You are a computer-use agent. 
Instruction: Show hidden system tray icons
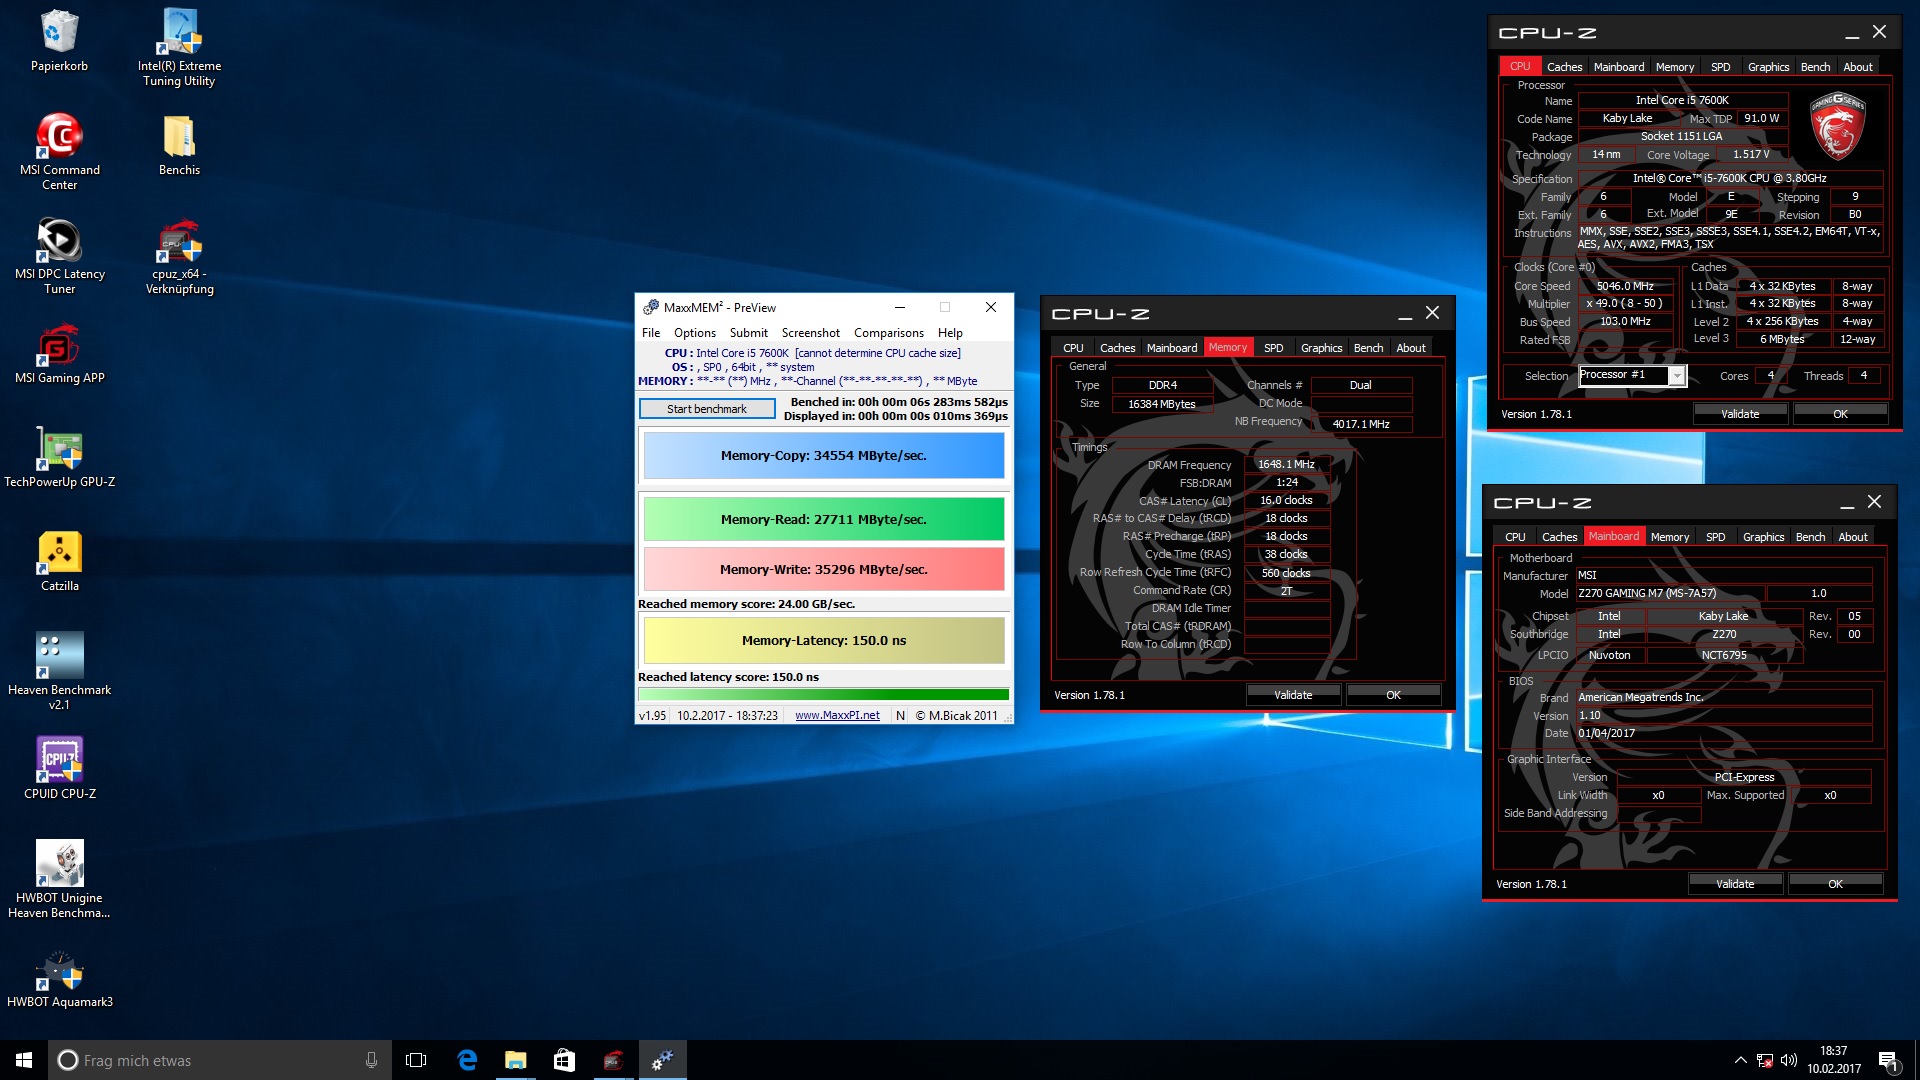tap(1740, 1060)
